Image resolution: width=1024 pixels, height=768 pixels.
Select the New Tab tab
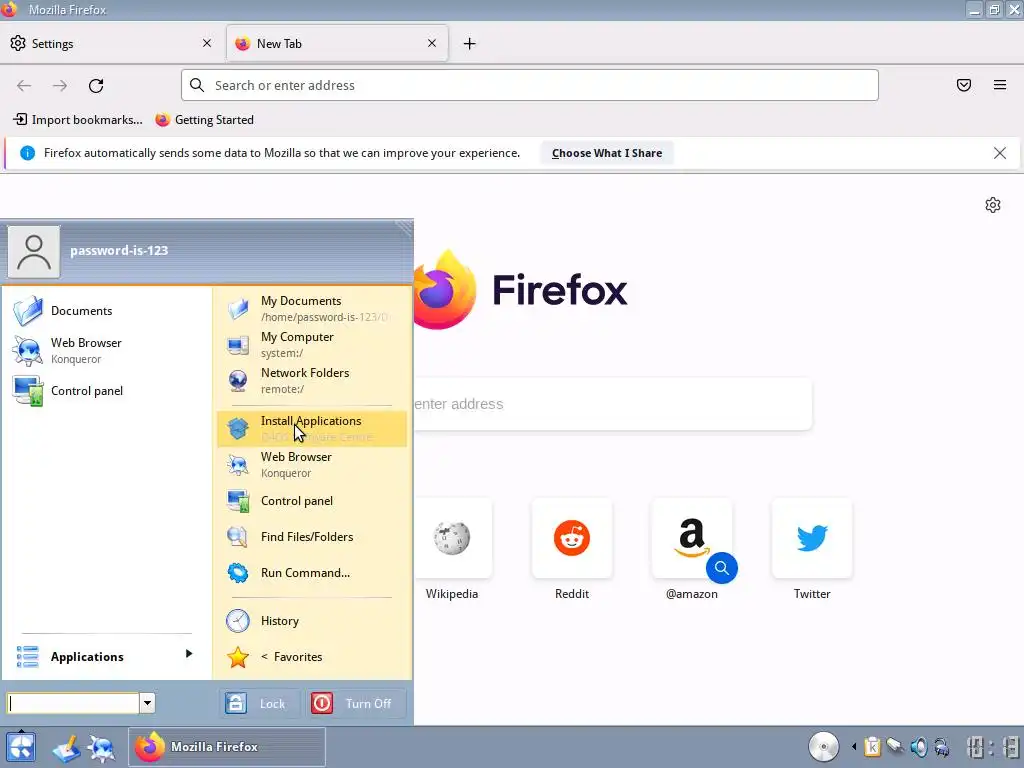[337, 44]
